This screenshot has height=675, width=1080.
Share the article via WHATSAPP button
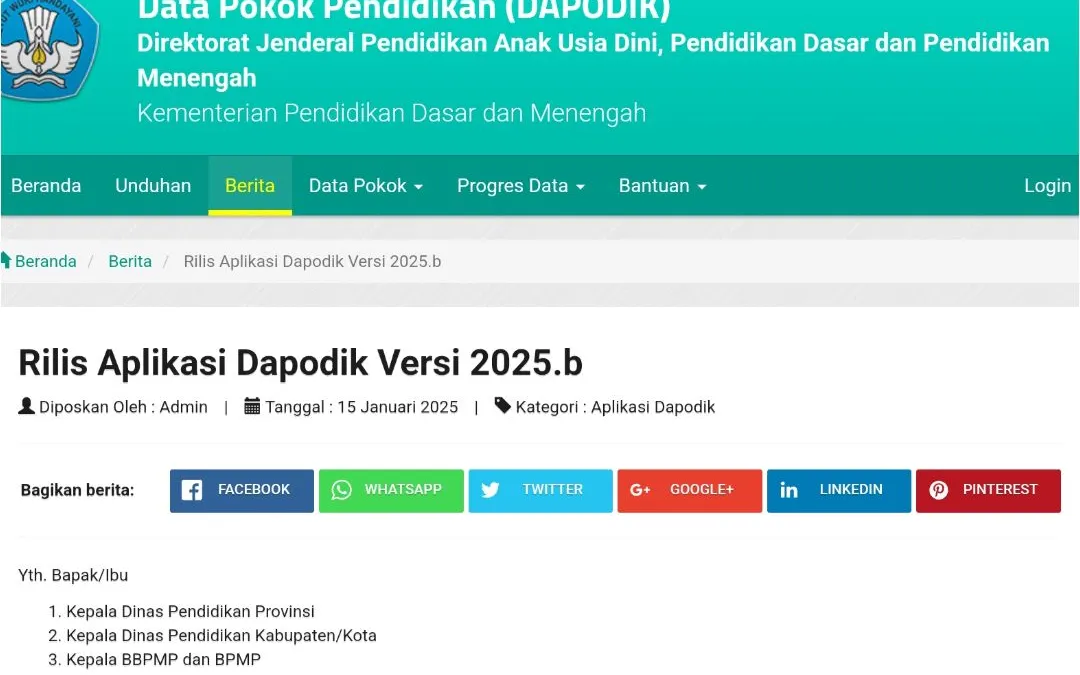click(x=391, y=490)
